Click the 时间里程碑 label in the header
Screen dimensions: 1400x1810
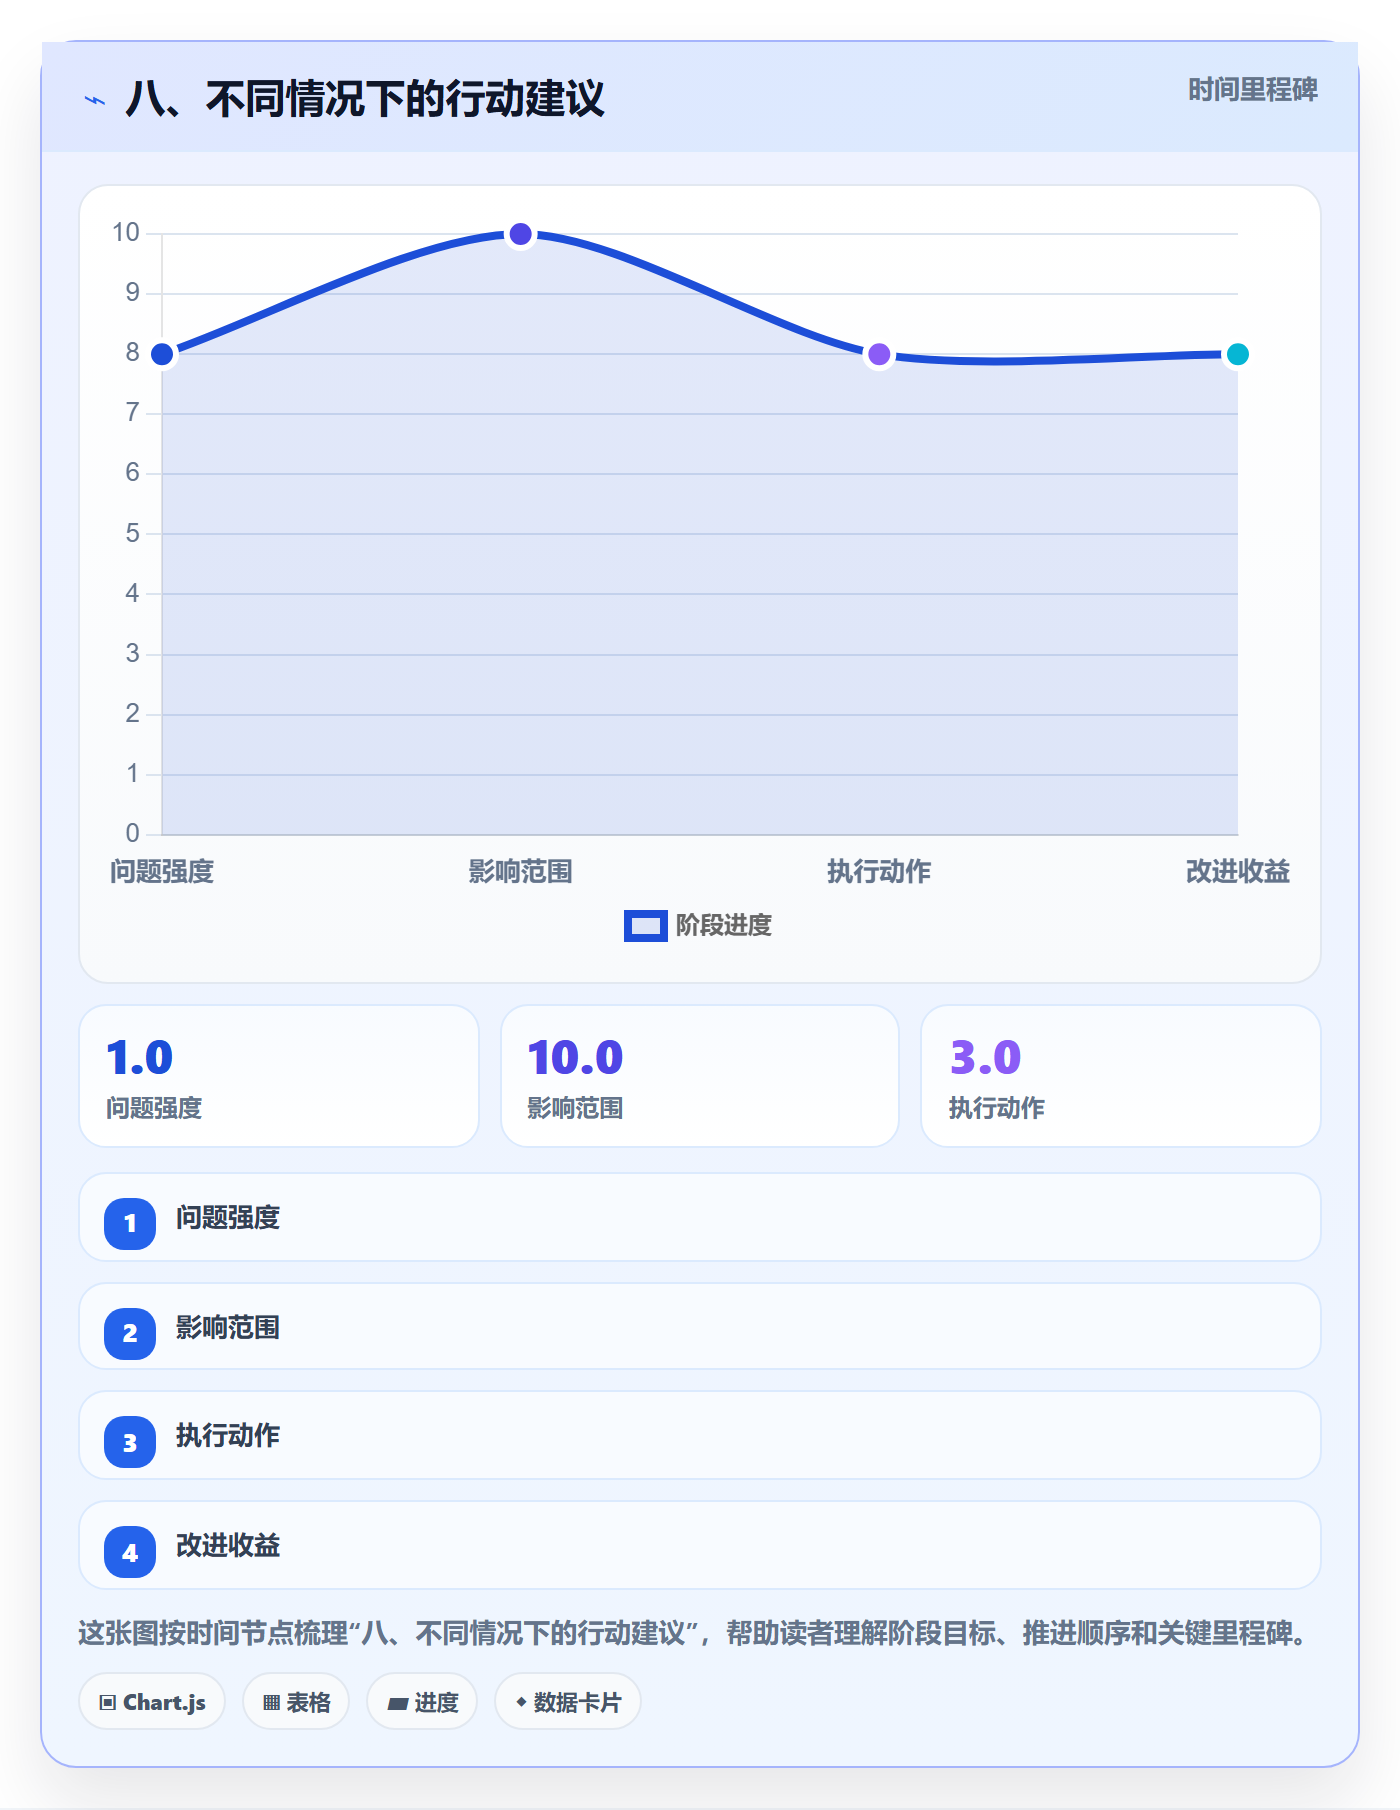pyautogui.click(x=1252, y=90)
